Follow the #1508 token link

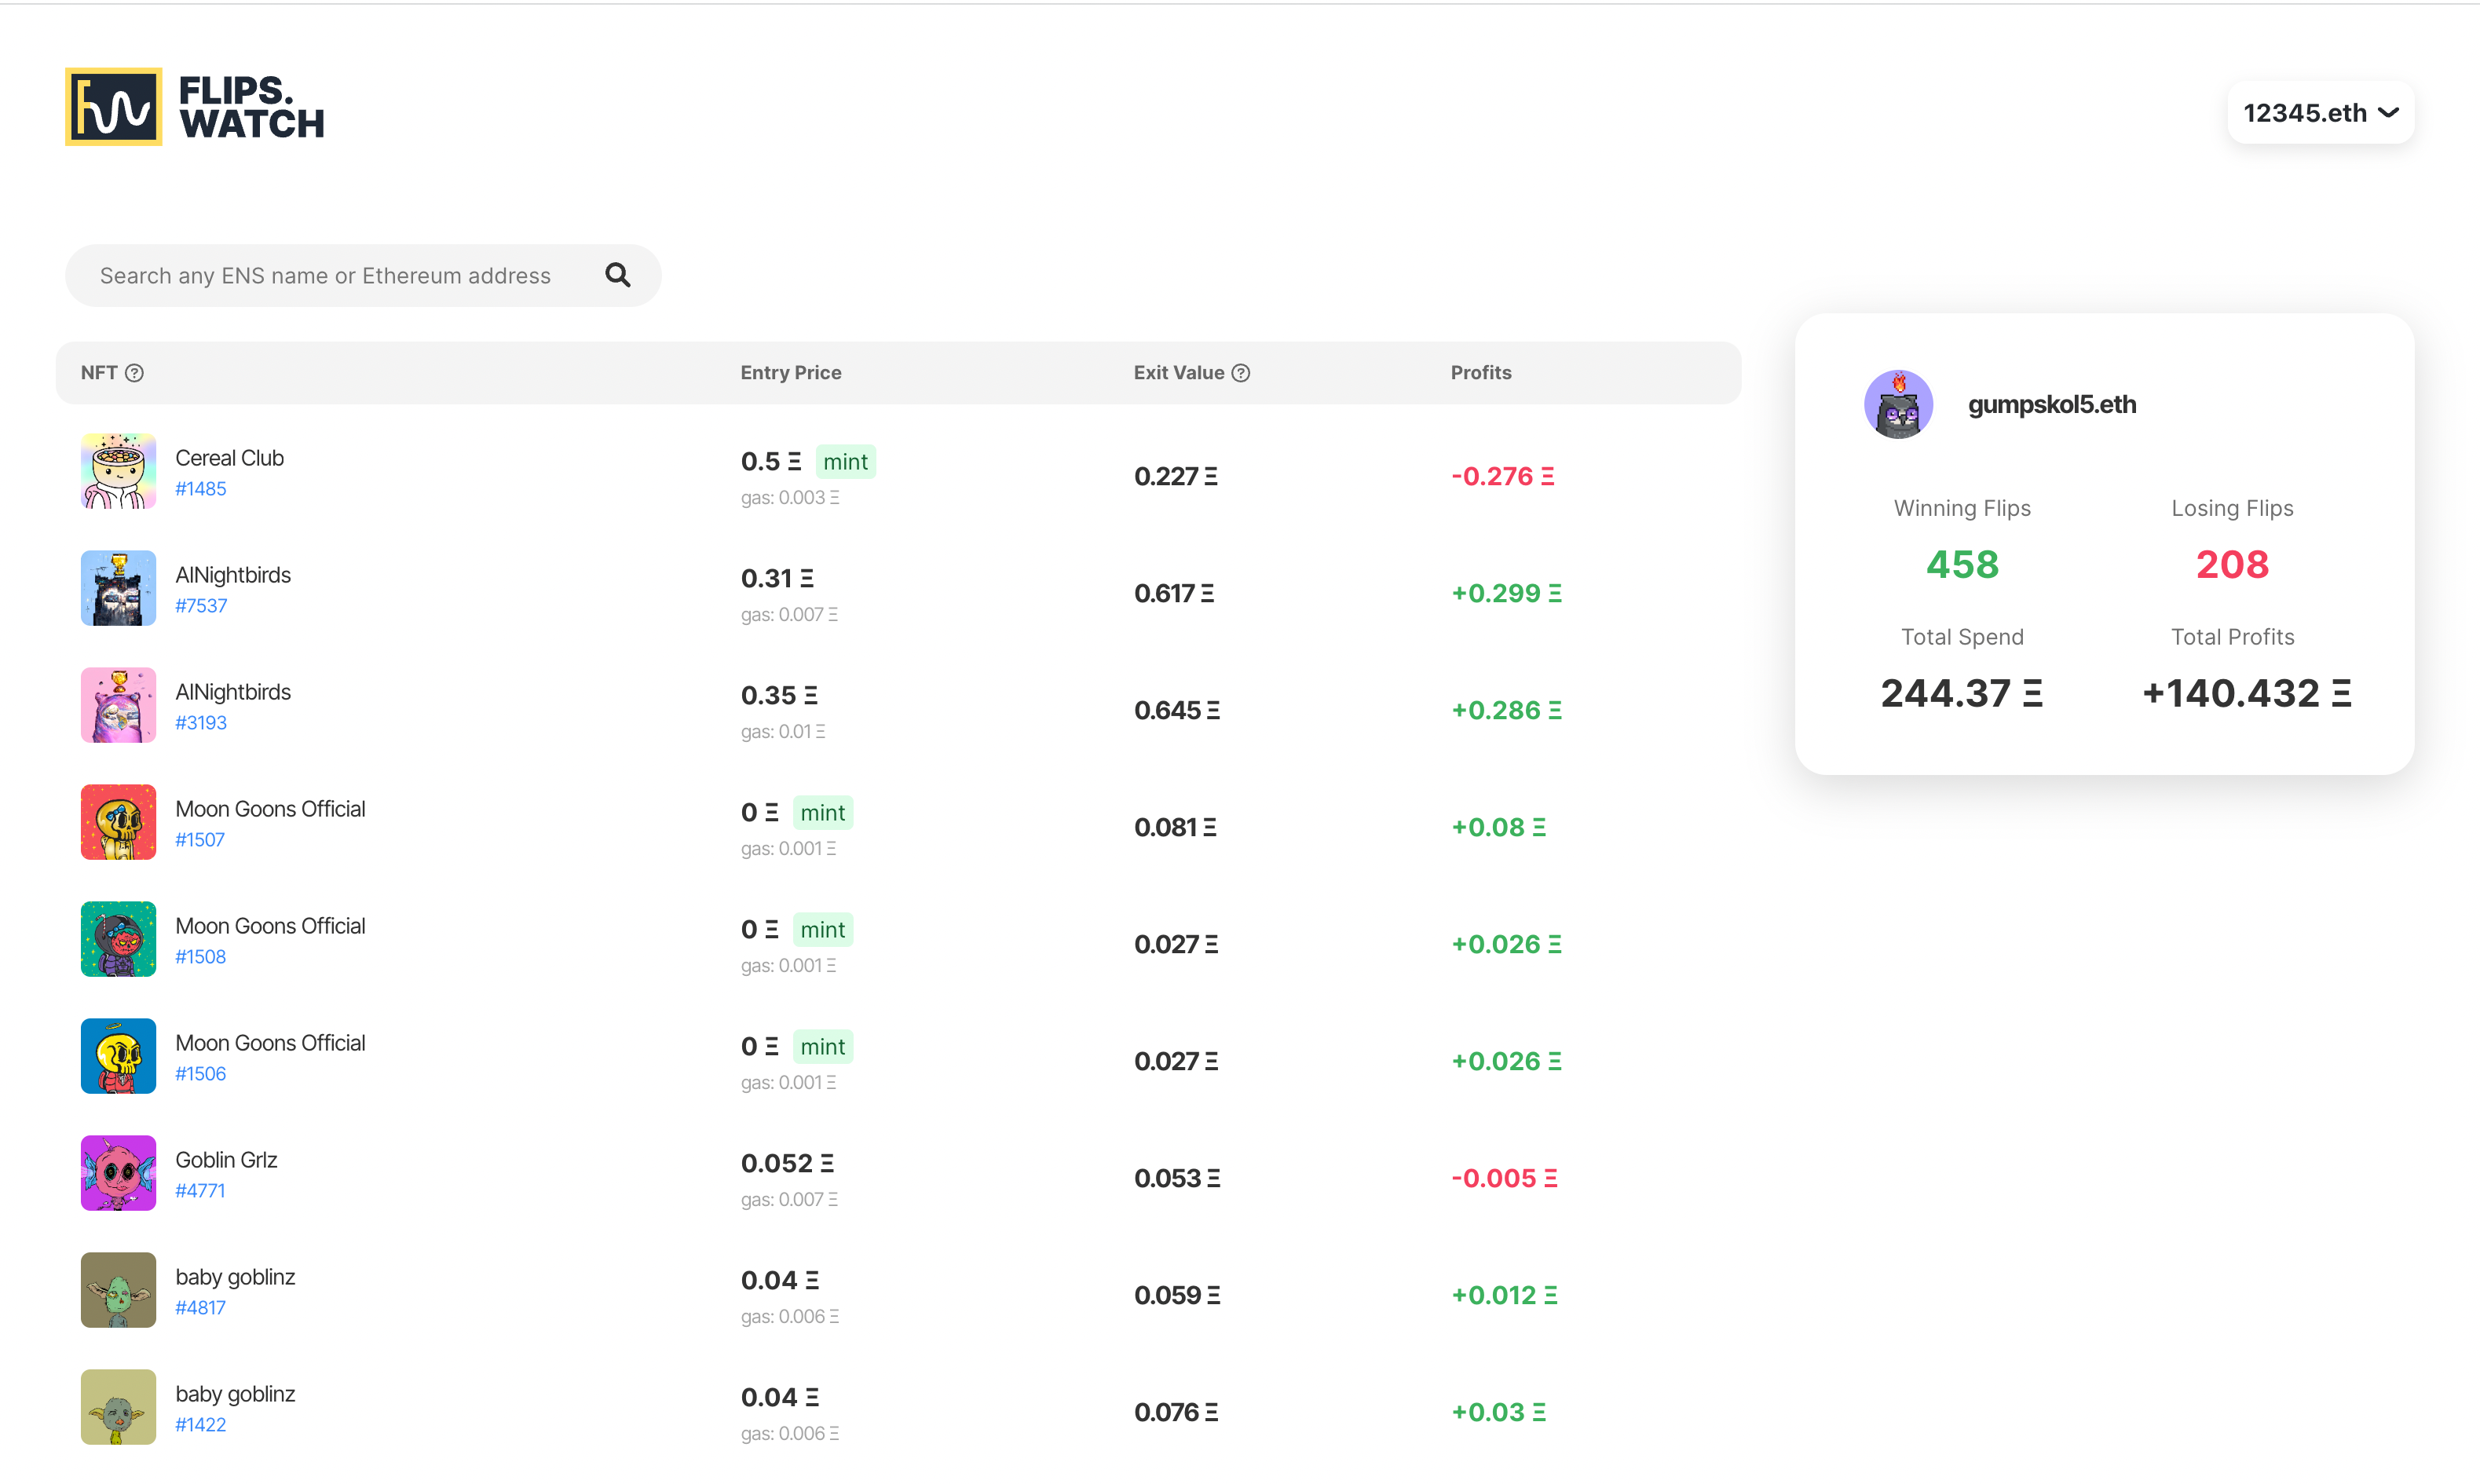[x=201, y=957]
